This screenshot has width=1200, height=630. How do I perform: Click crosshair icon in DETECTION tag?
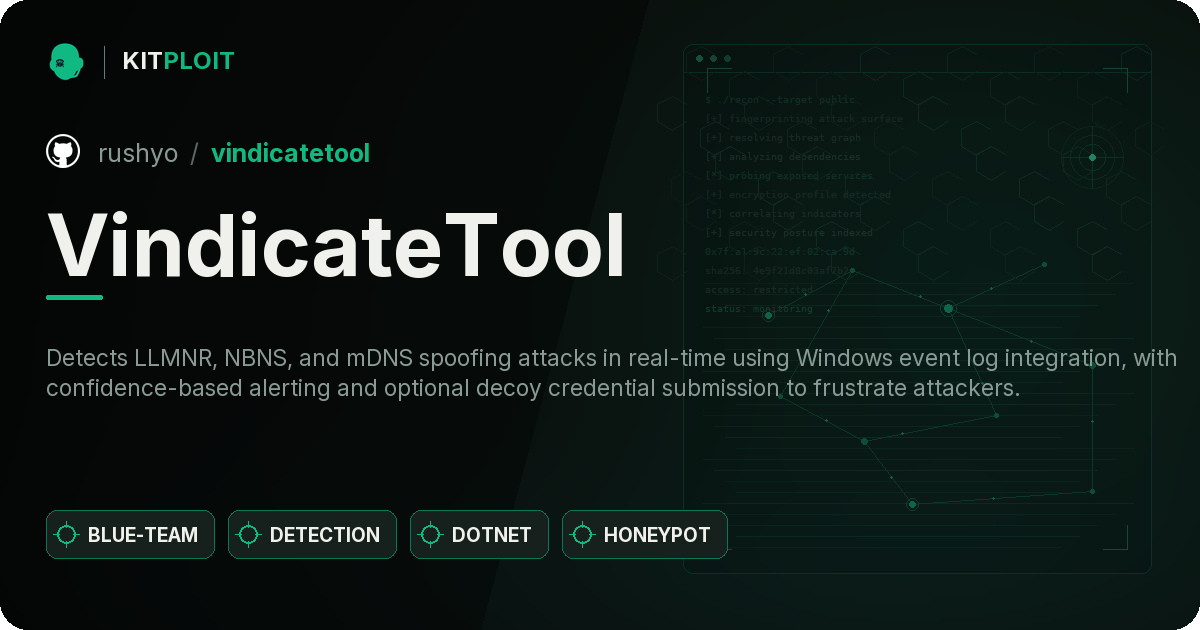click(249, 535)
